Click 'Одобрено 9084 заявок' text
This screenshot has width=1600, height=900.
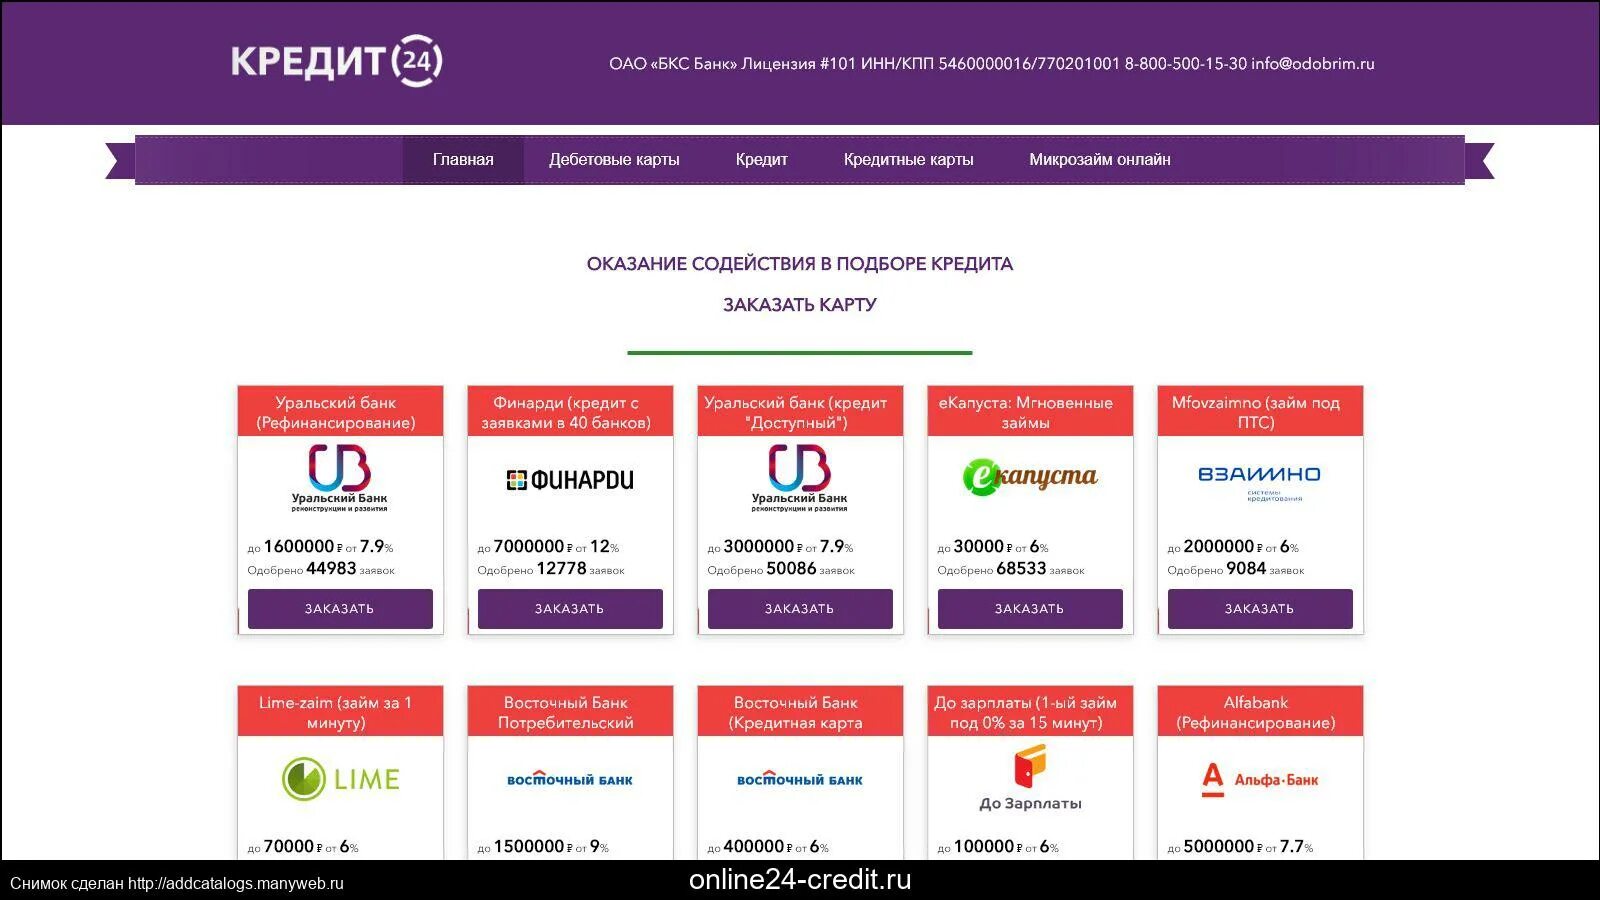click(1236, 569)
